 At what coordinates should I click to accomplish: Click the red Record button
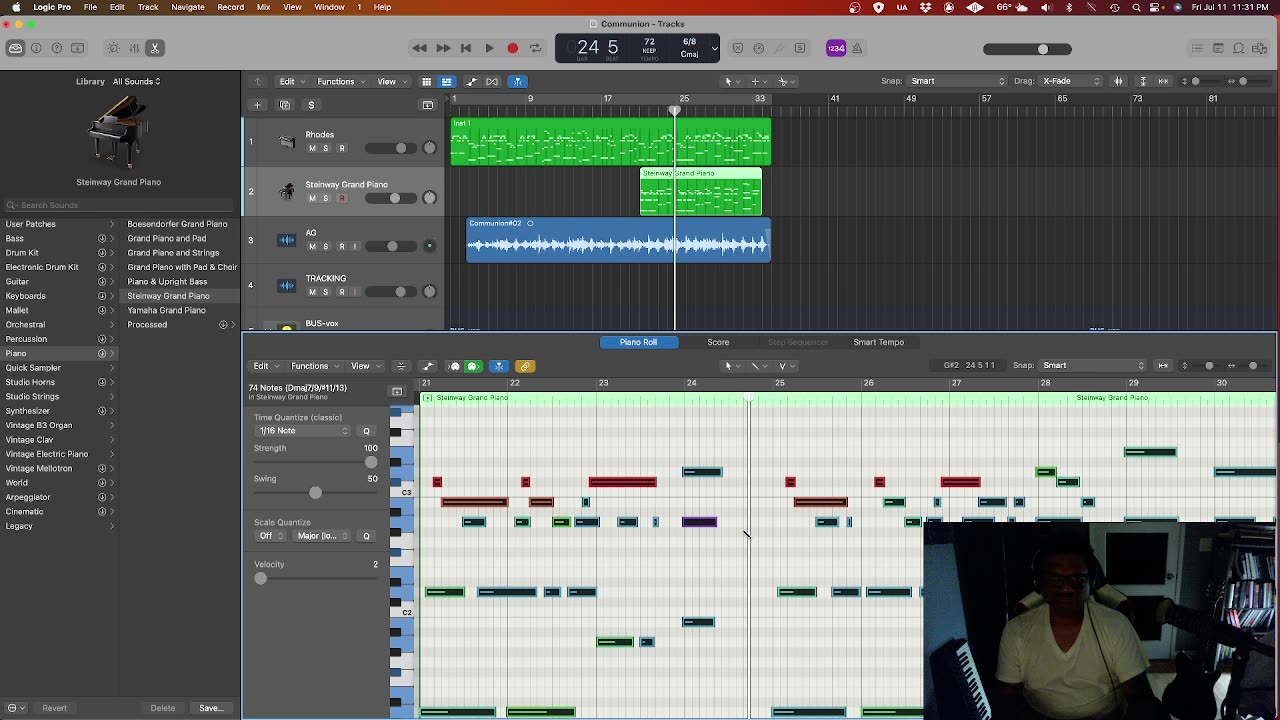[513, 48]
